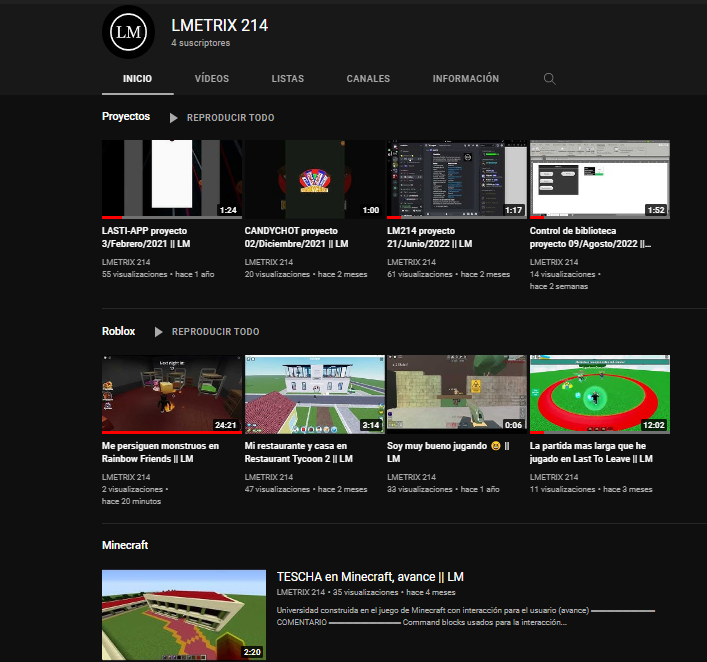The image size is (707, 662).
Task: Click LMETRIX 214 under Rainbow Friends video
Action: [126, 477]
